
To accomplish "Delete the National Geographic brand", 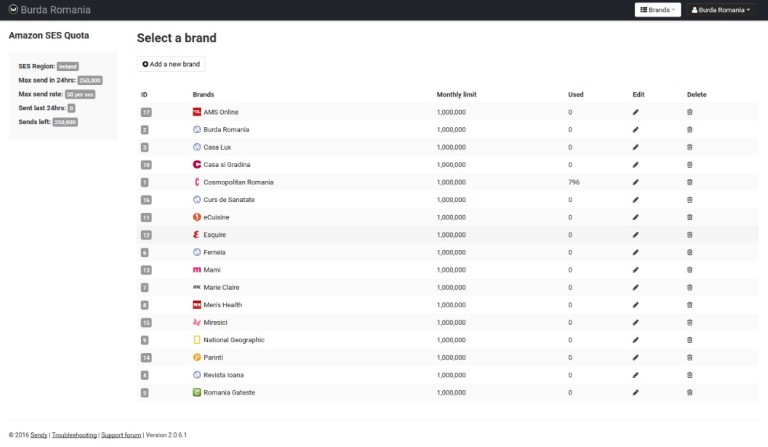I will 689,340.
